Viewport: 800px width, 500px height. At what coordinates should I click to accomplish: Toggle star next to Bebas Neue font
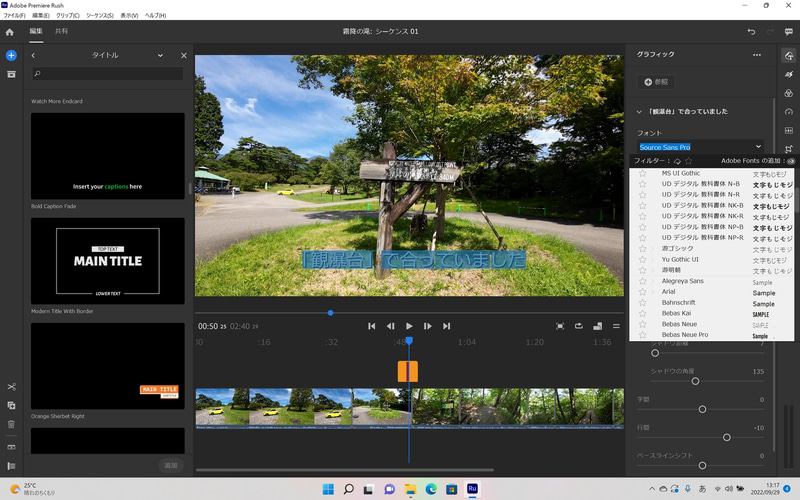coord(643,324)
